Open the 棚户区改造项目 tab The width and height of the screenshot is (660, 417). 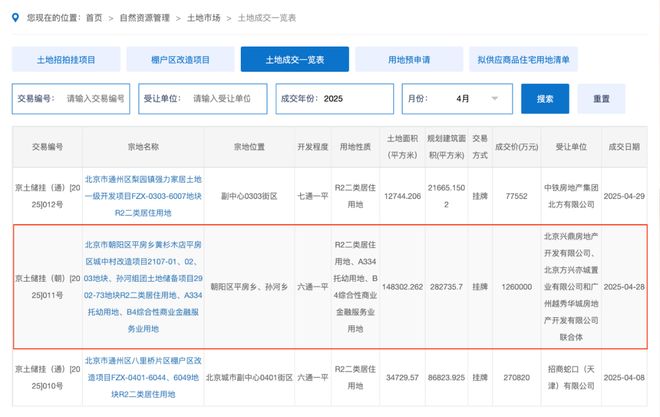pos(180,60)
